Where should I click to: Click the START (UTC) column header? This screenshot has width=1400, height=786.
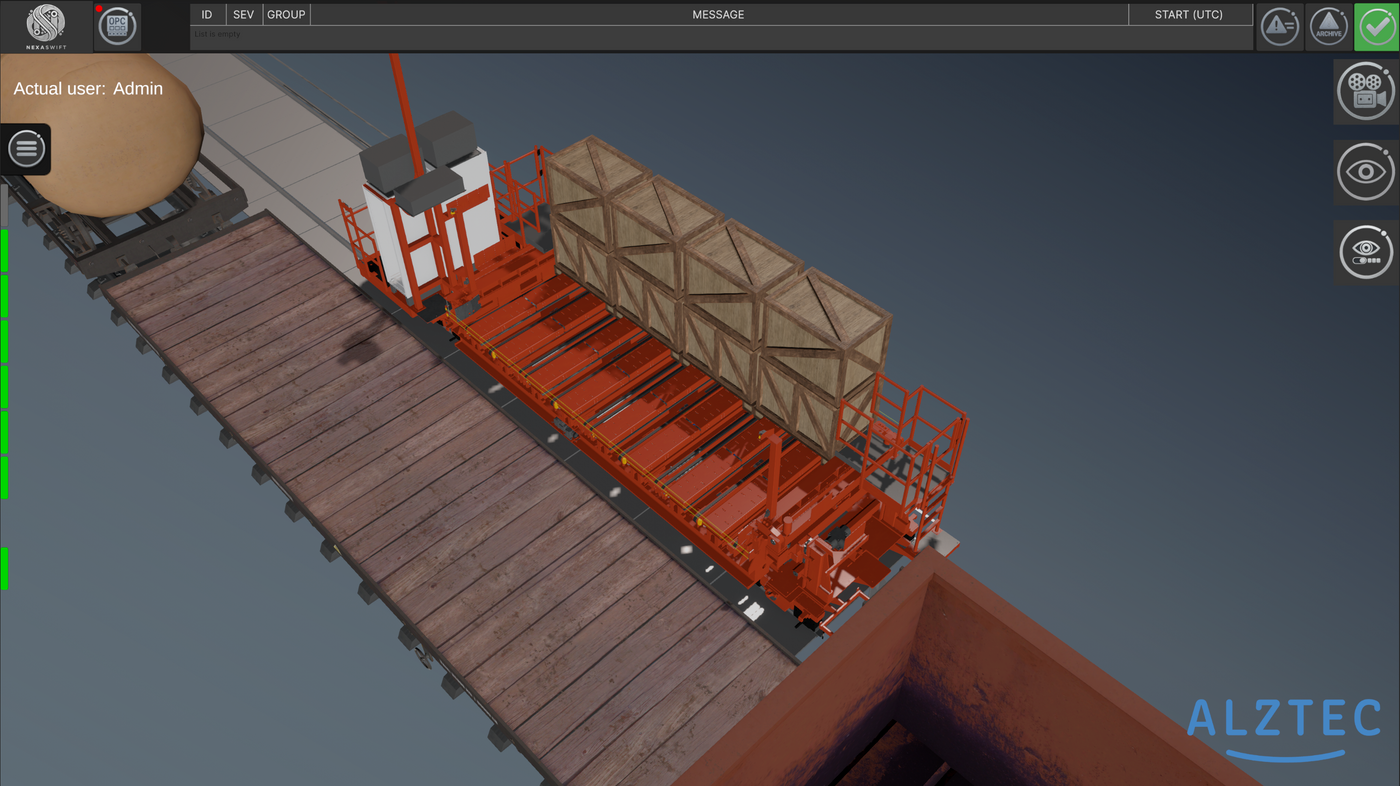tap(1189, 15)
